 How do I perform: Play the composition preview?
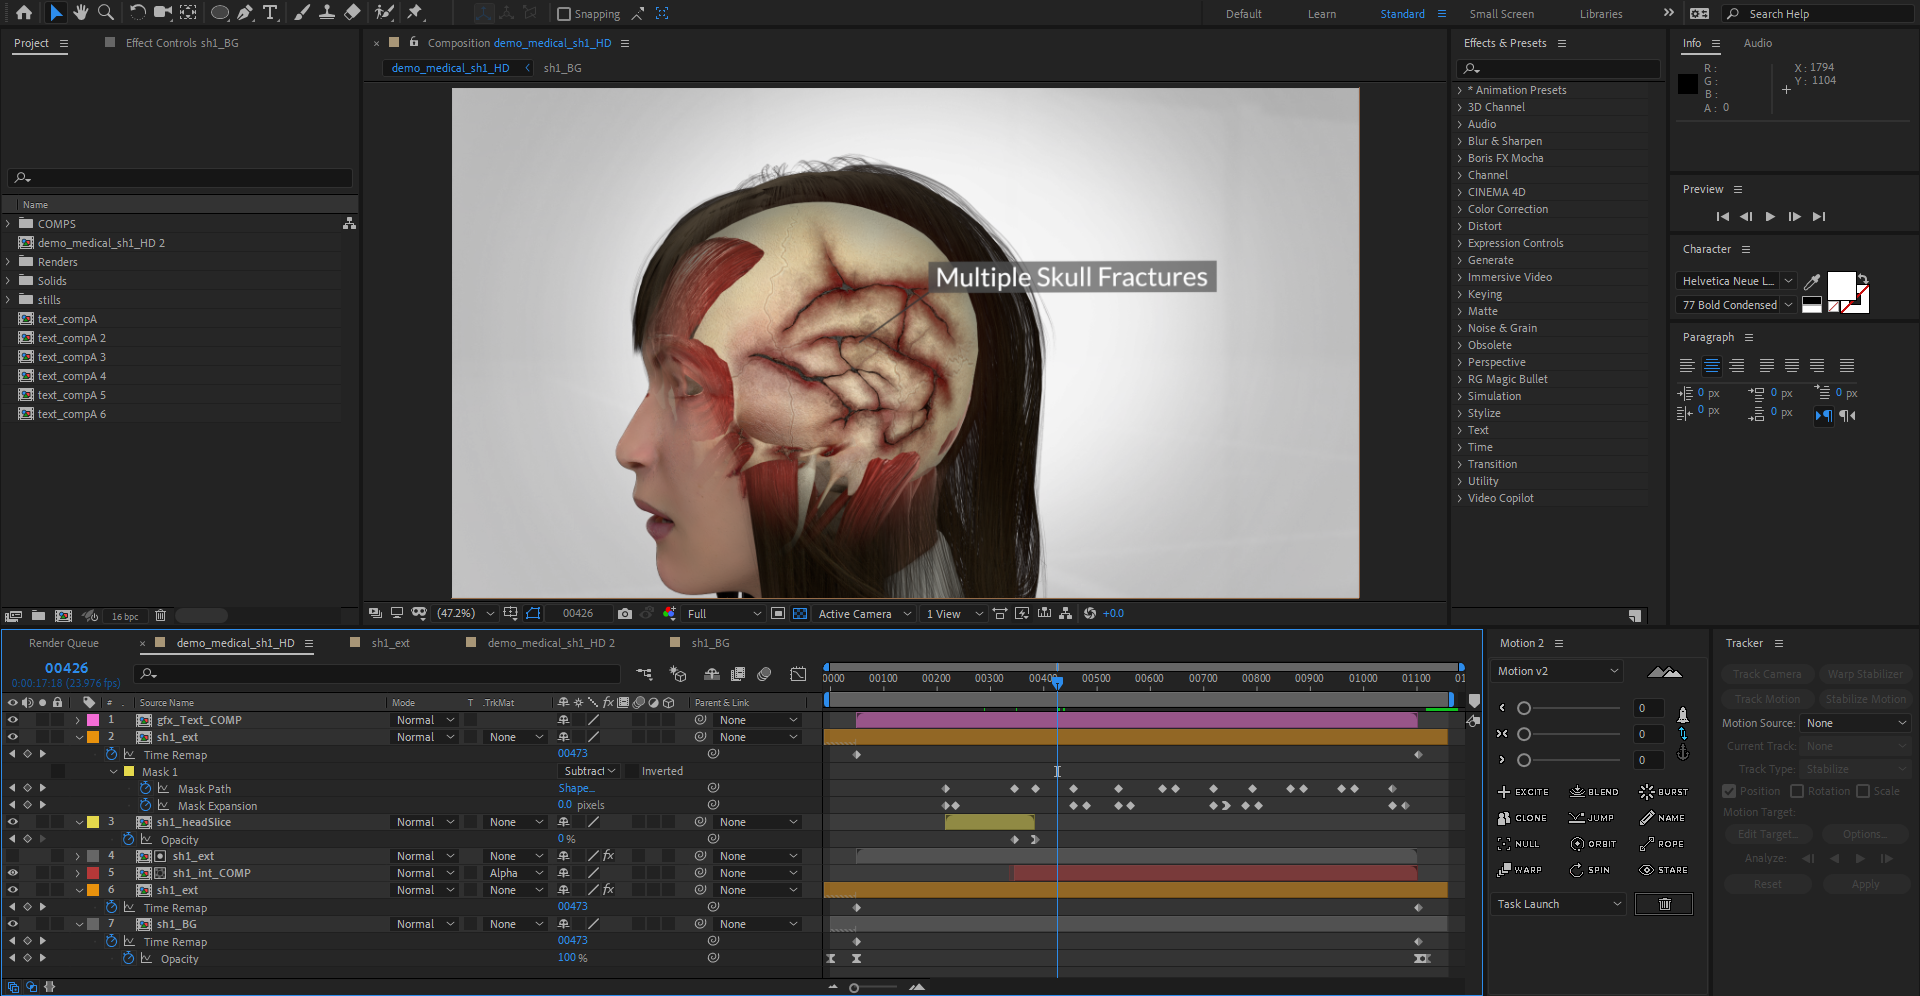click(x=1770, y=217)
